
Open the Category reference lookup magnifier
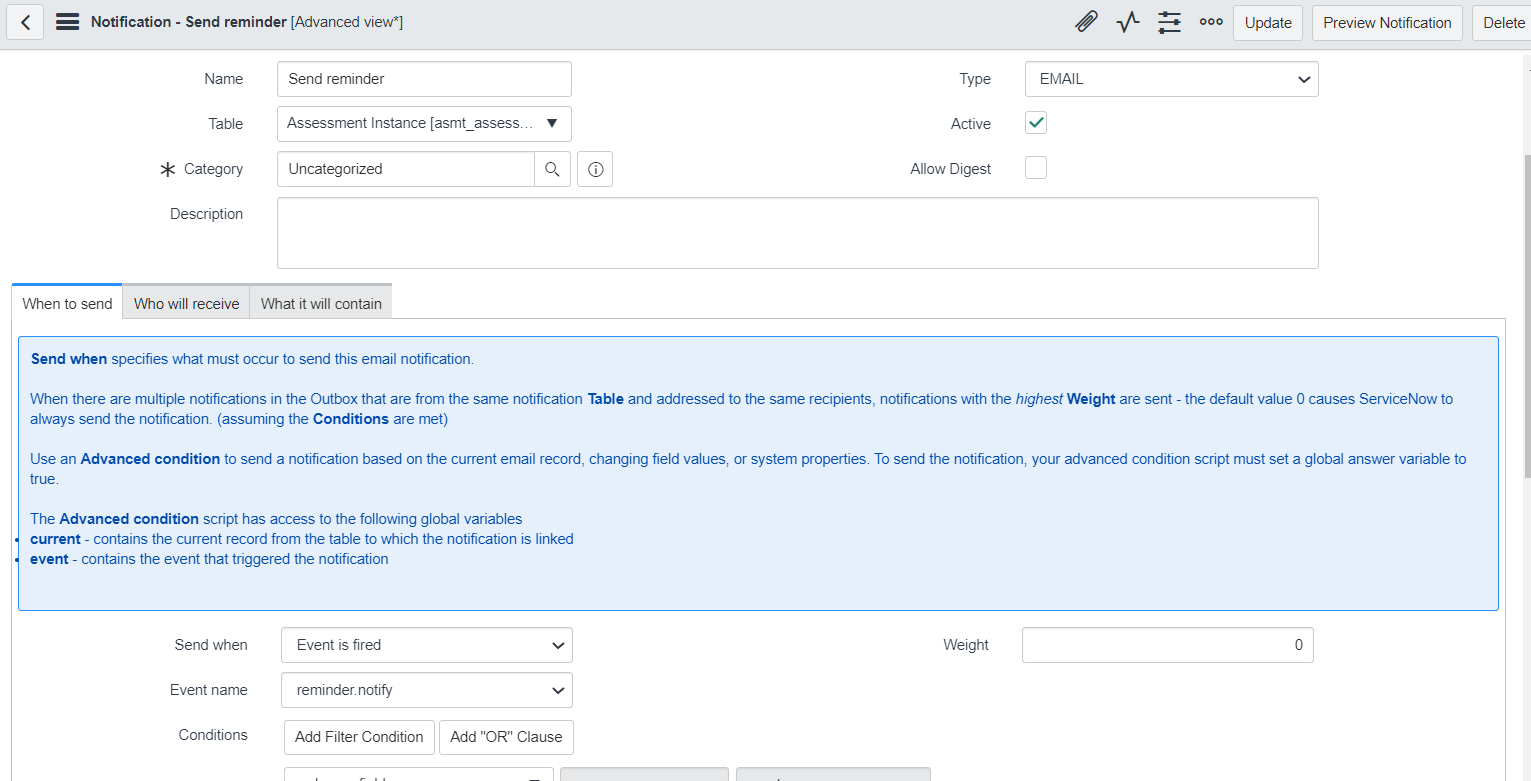pos(552,168)
